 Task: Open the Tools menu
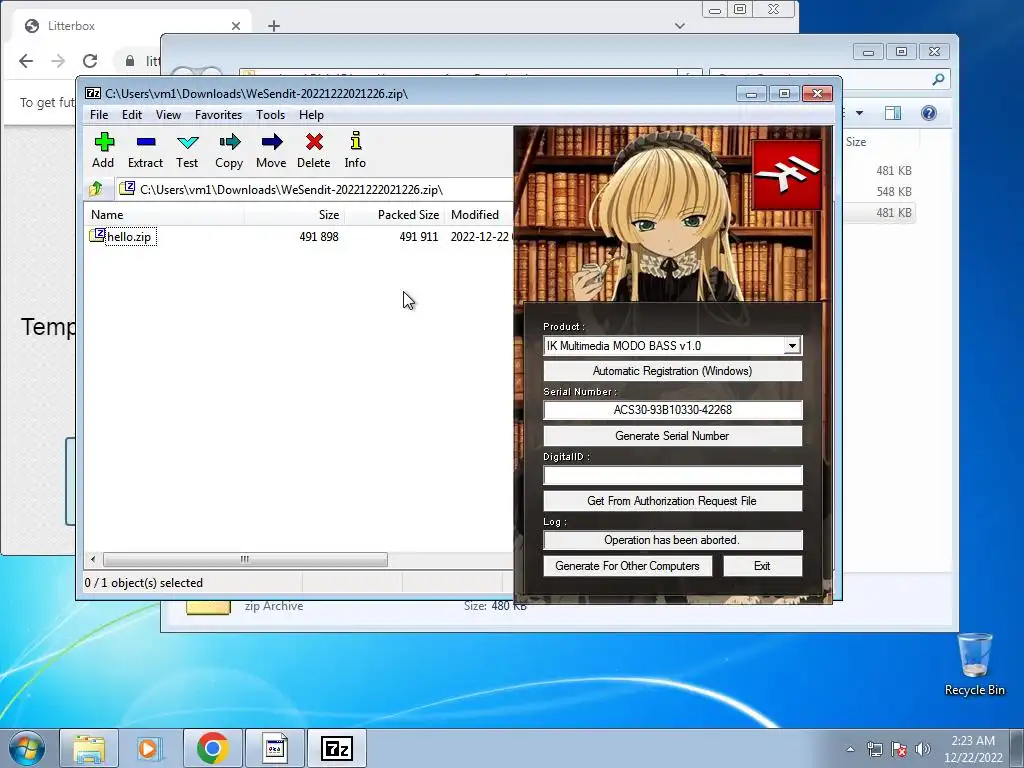270,115
